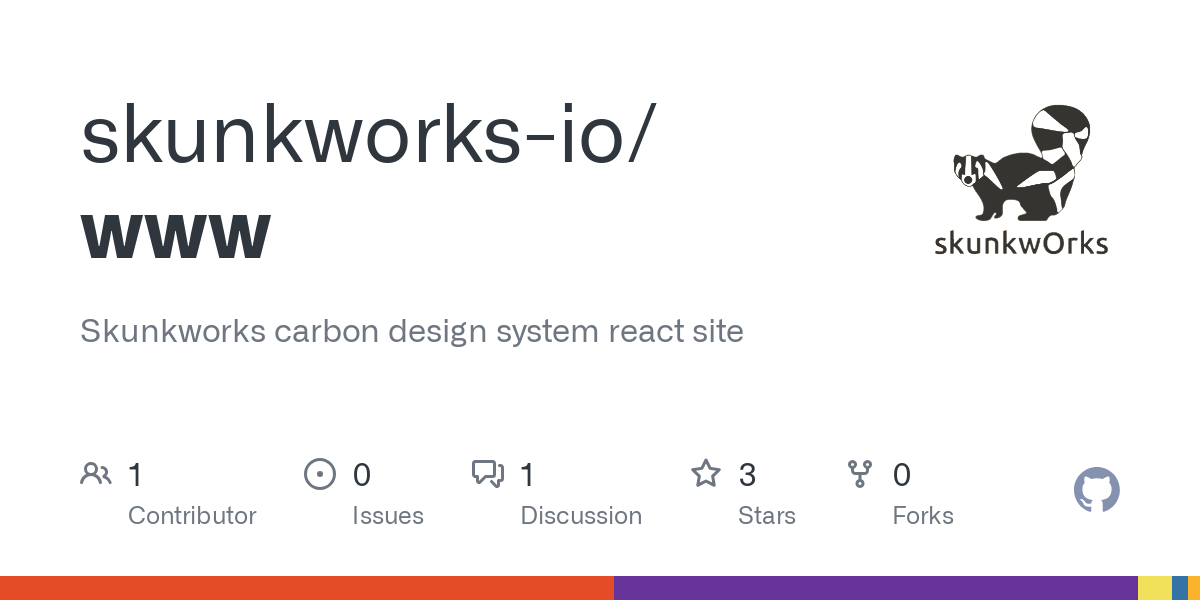Click the yellow segment of the language bar

1154,588
